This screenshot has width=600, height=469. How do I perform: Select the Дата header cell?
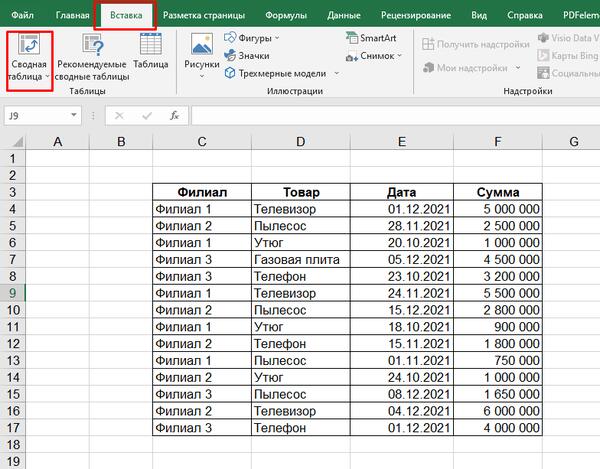[x=402, y=192]
